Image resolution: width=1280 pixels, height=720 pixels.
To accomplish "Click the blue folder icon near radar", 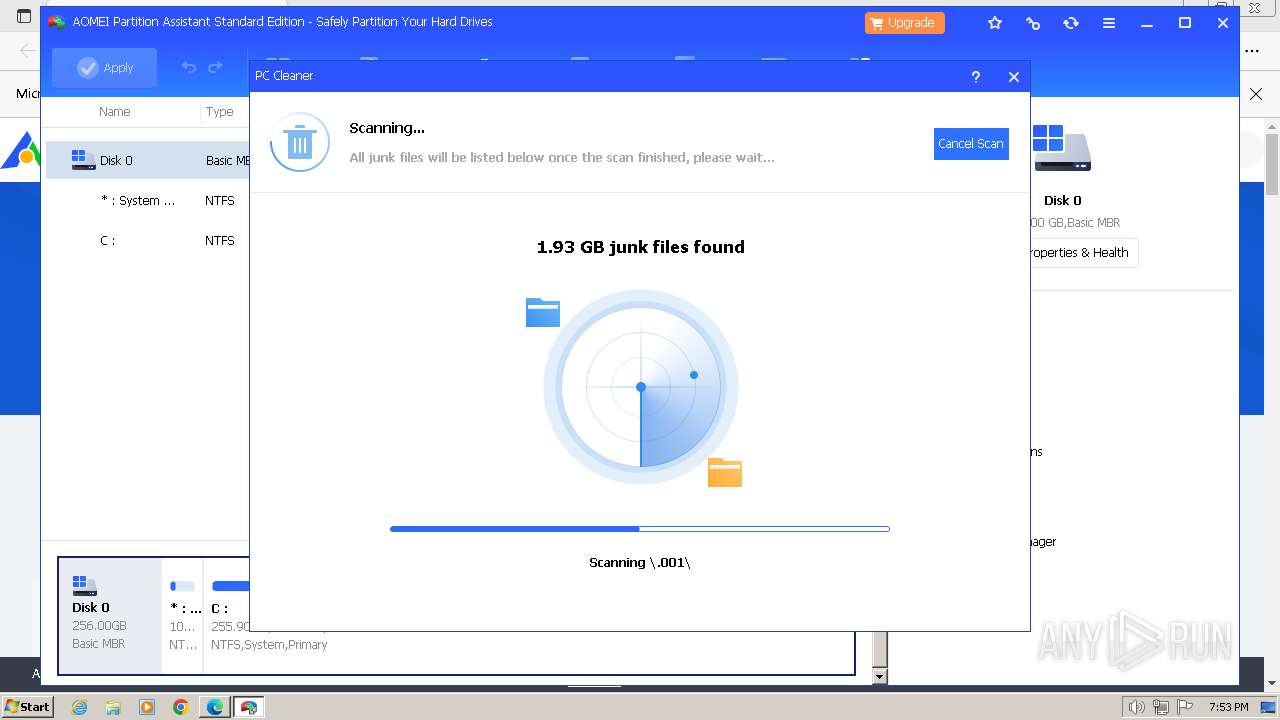I will tap(543, 313).
